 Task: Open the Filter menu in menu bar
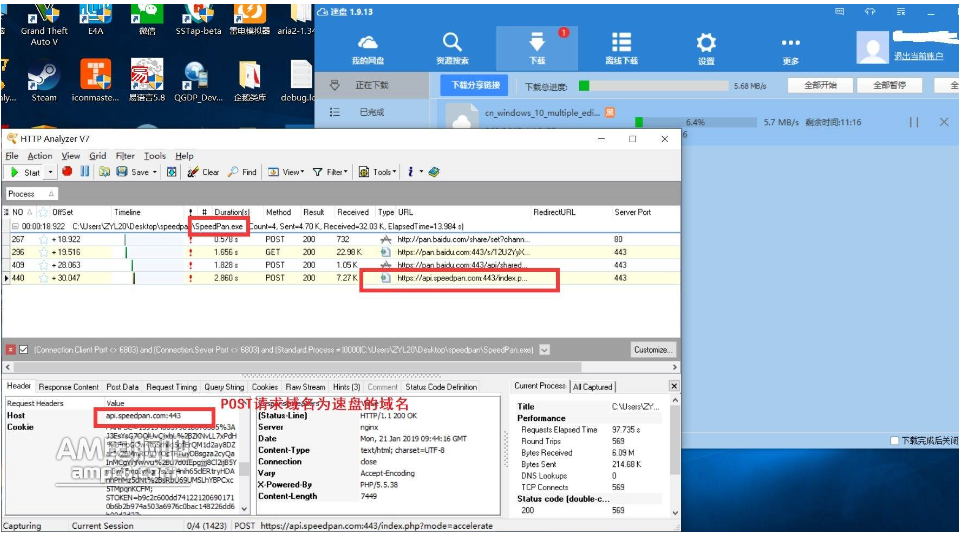[x=125, y=156]
